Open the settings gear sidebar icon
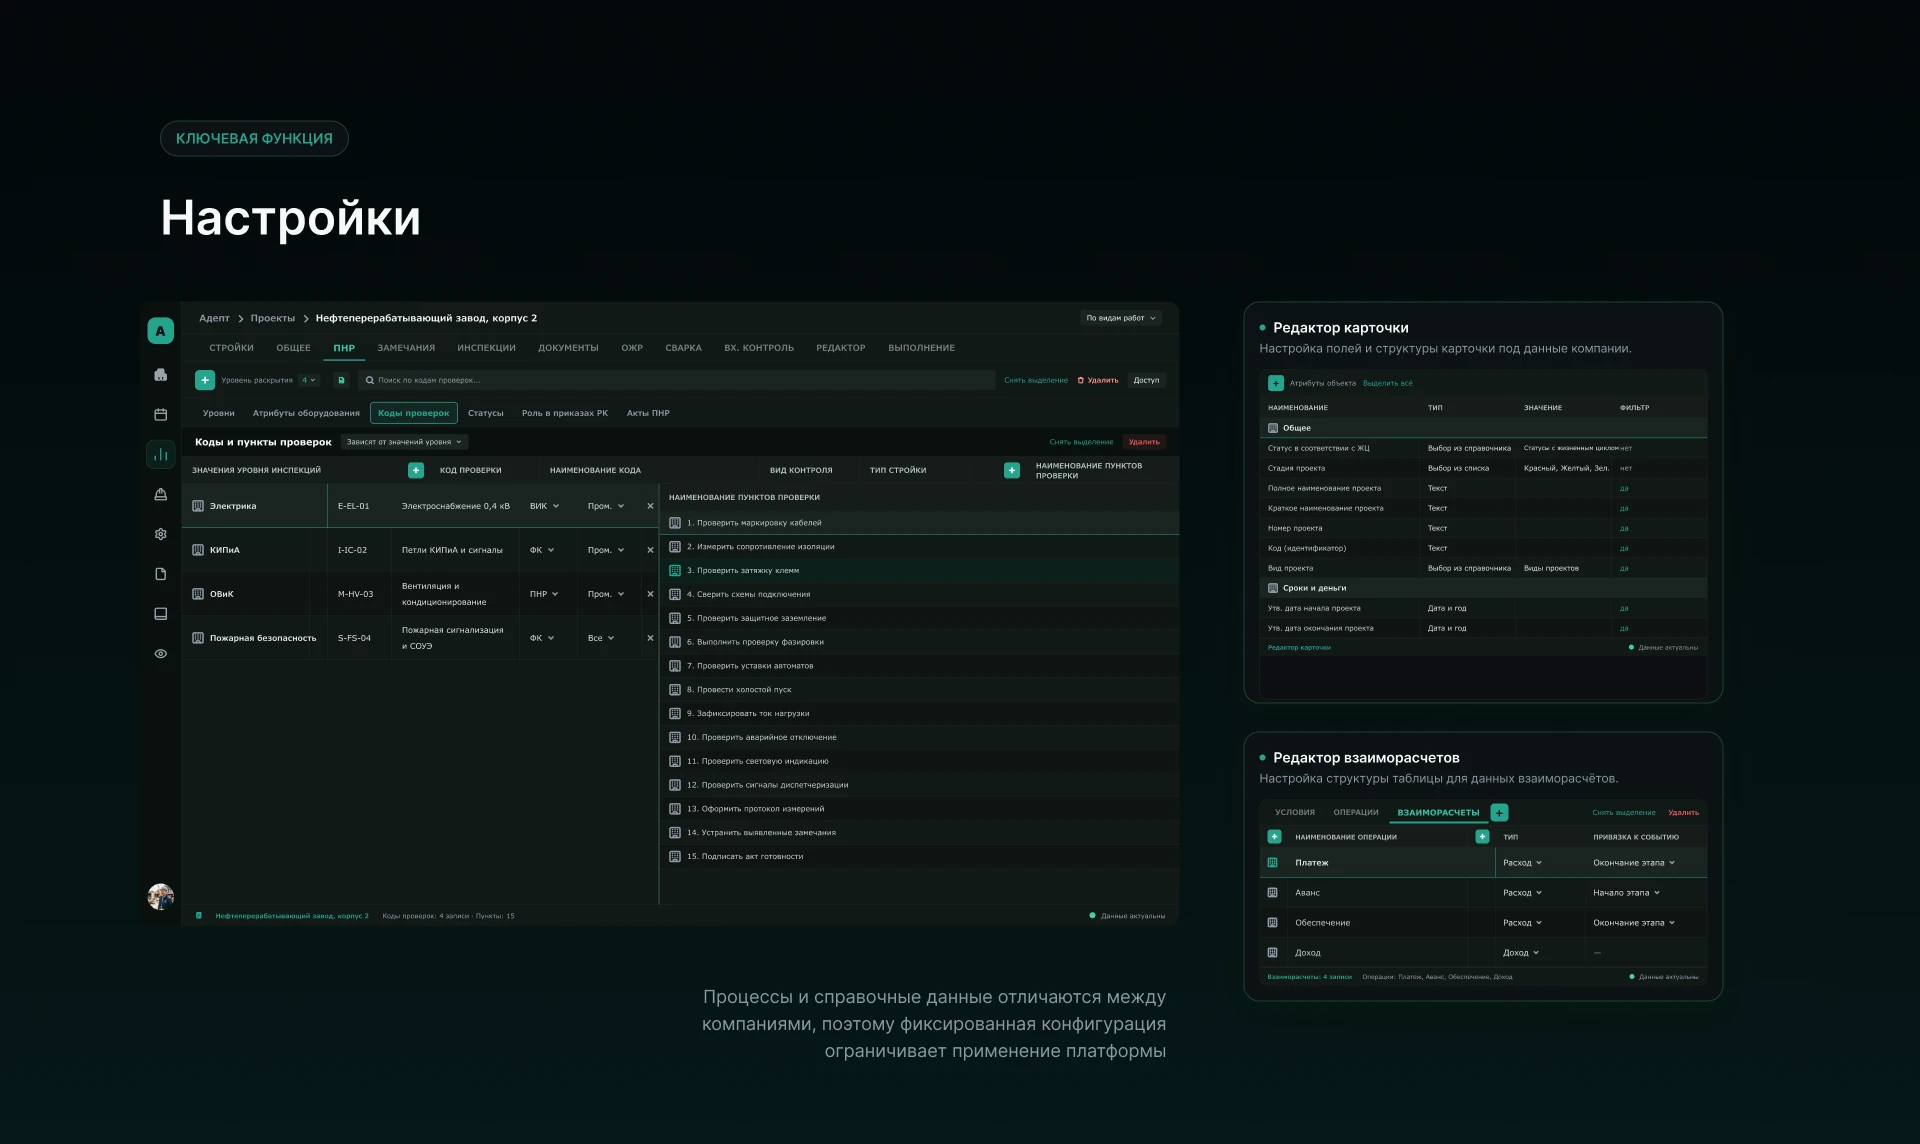The height and width of the screenshot is (1144, 1920). [x=160, y=534]
